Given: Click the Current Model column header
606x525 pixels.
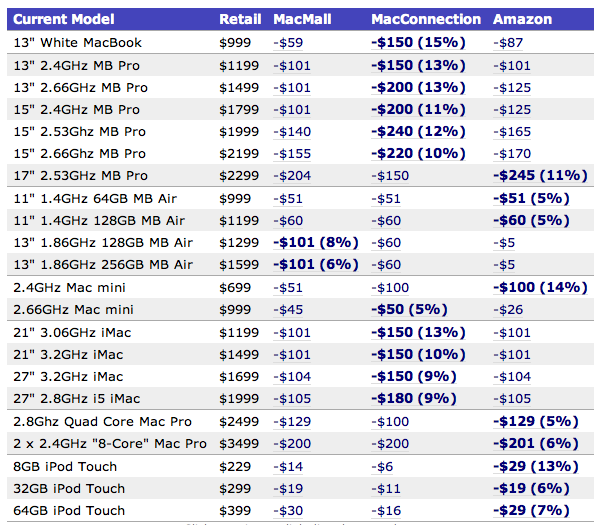Looking at the screenshot, I should 64,19.
